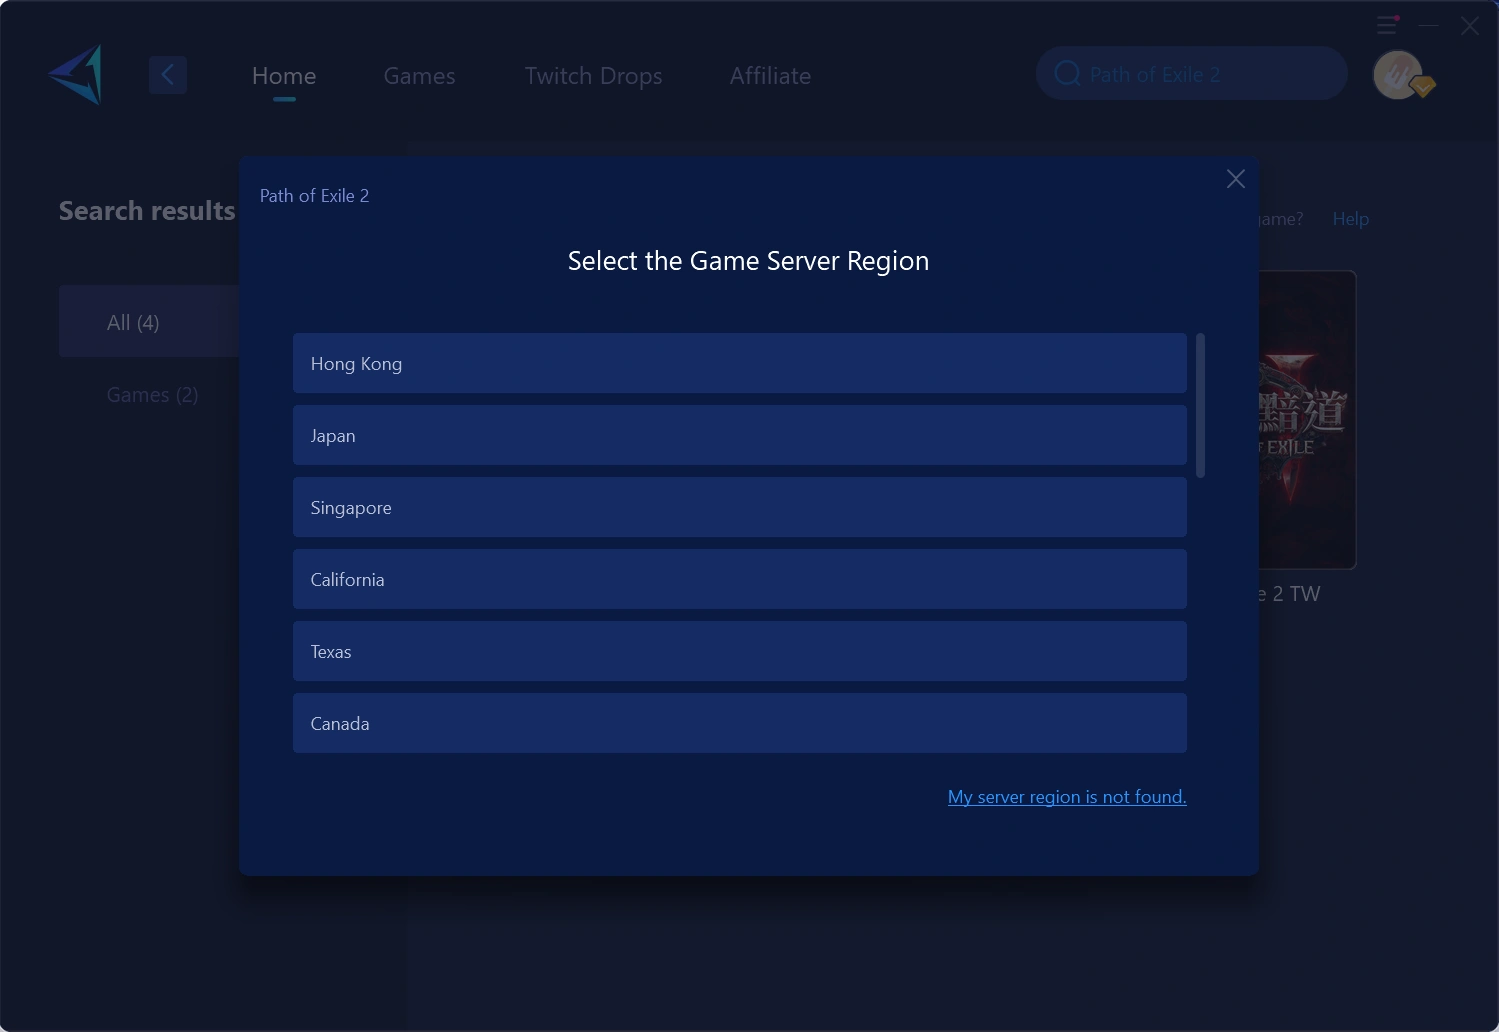Select the Games (2) filter

coord(152,394)
